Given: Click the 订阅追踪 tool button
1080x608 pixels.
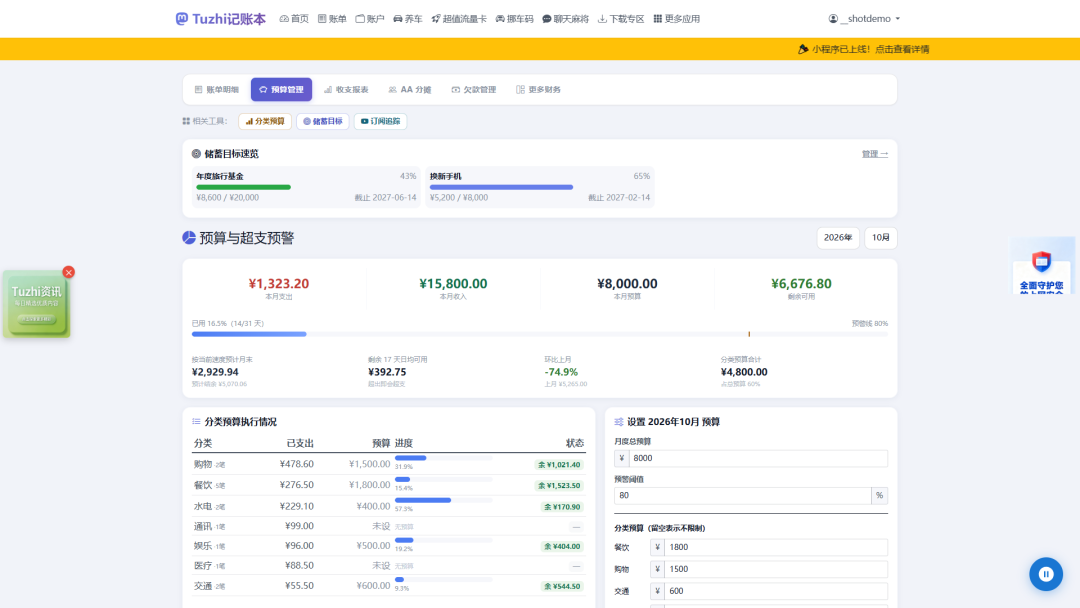Looking at the screenshot, I should click(380, 121).
